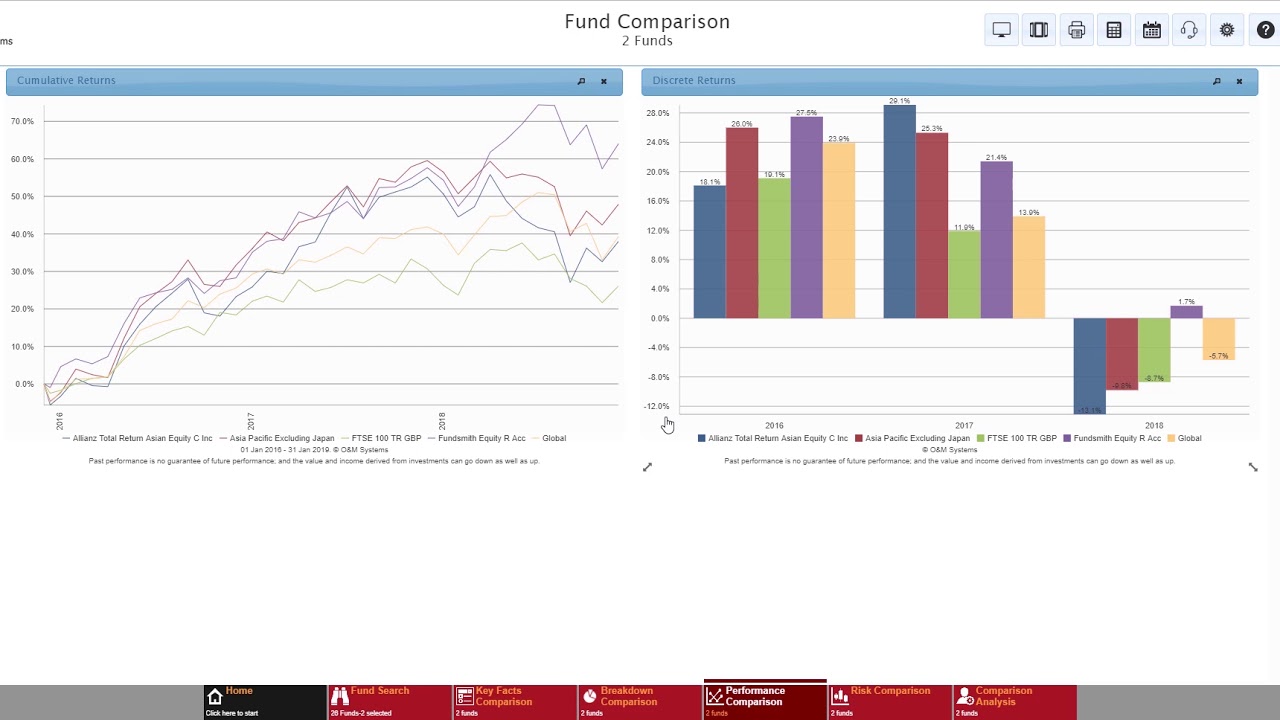Image resolution: width=1280 pixels, height=720 pixels.
Task: Open settings via the gear icon
Action: (1227, 30)
